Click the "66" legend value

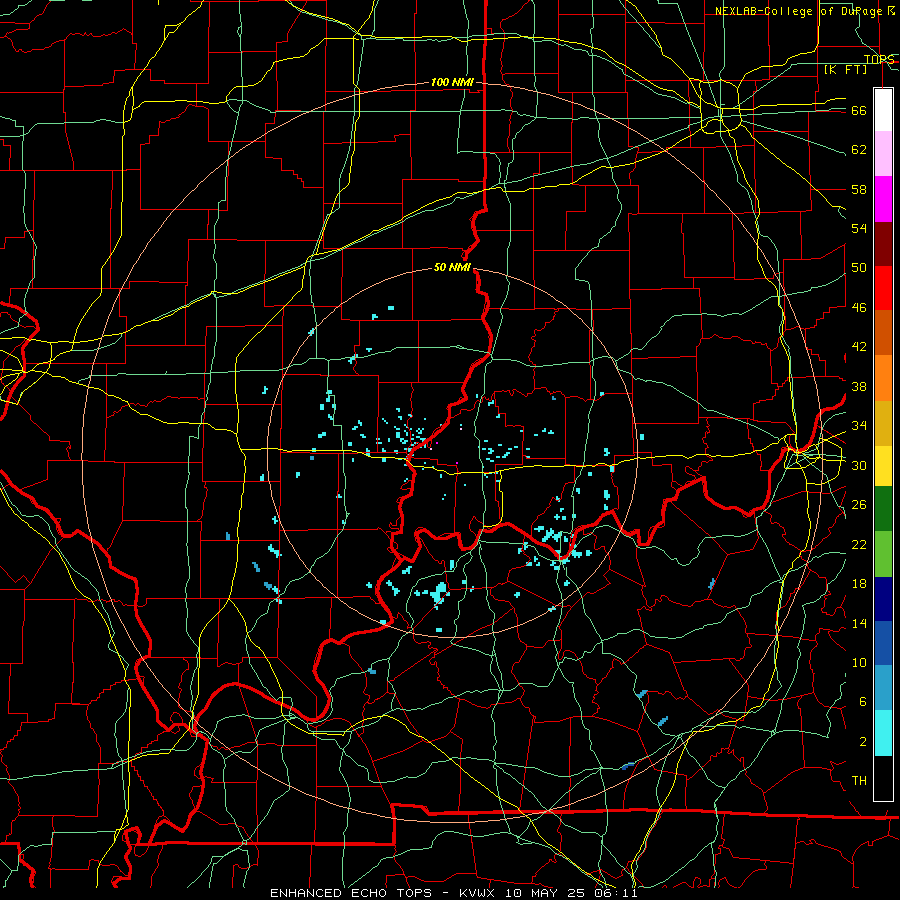tap(859, 111)
